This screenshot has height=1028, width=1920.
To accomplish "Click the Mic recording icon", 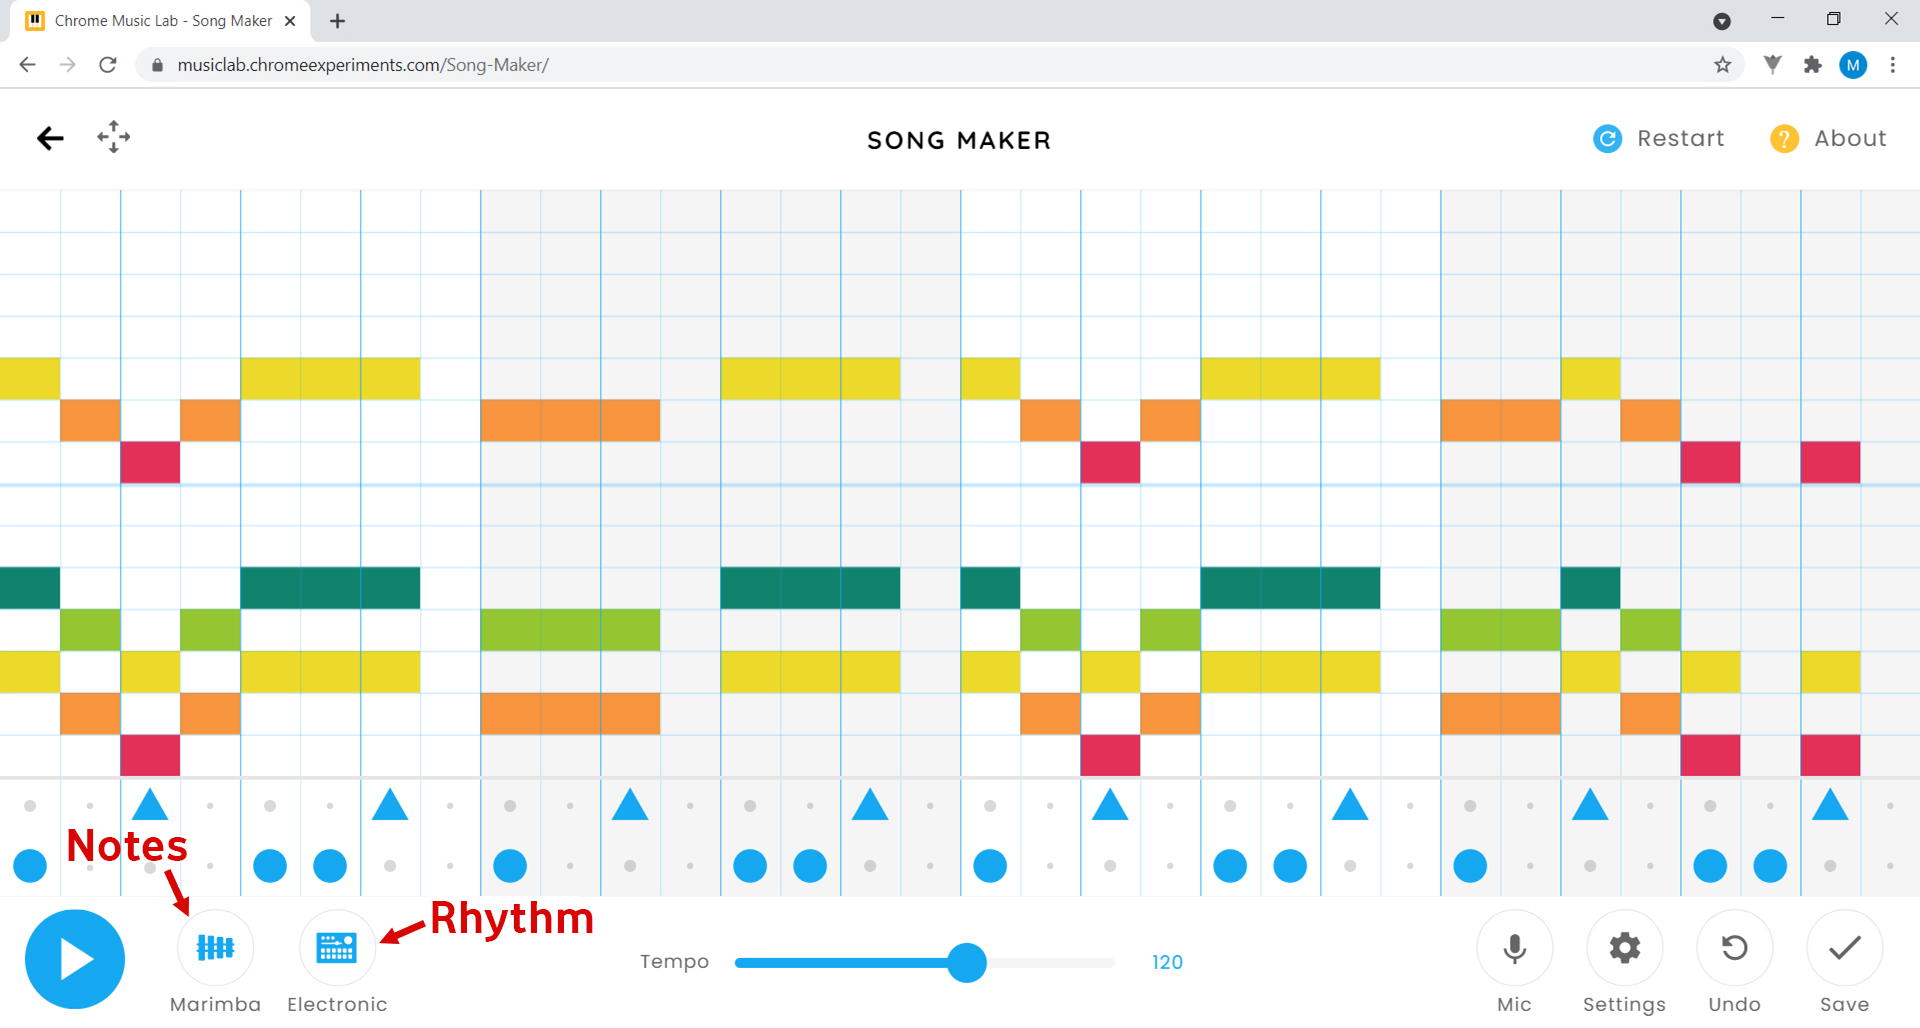I will (1514, 947).
